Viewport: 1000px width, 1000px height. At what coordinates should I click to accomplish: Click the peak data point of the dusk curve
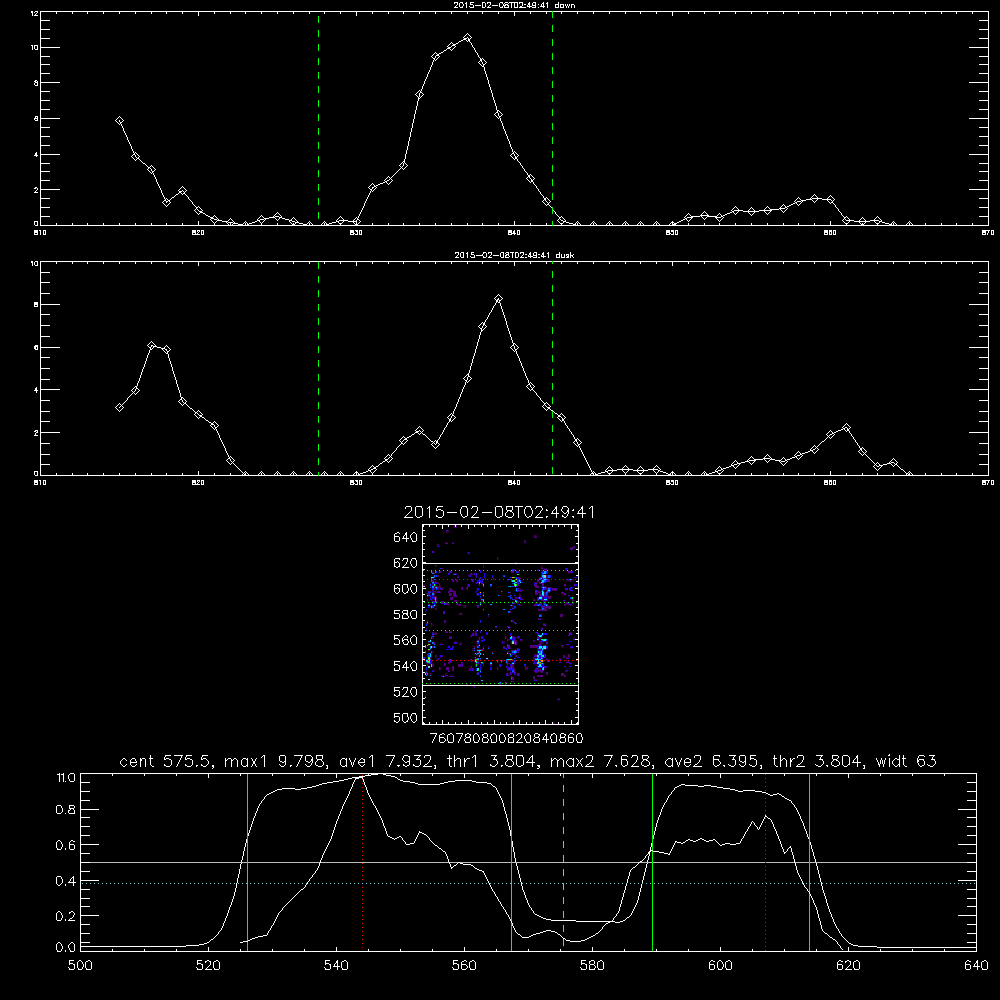[x=499, y=298]
